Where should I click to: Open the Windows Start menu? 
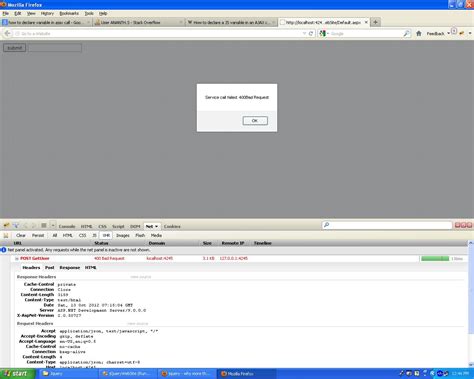[17, 374]
